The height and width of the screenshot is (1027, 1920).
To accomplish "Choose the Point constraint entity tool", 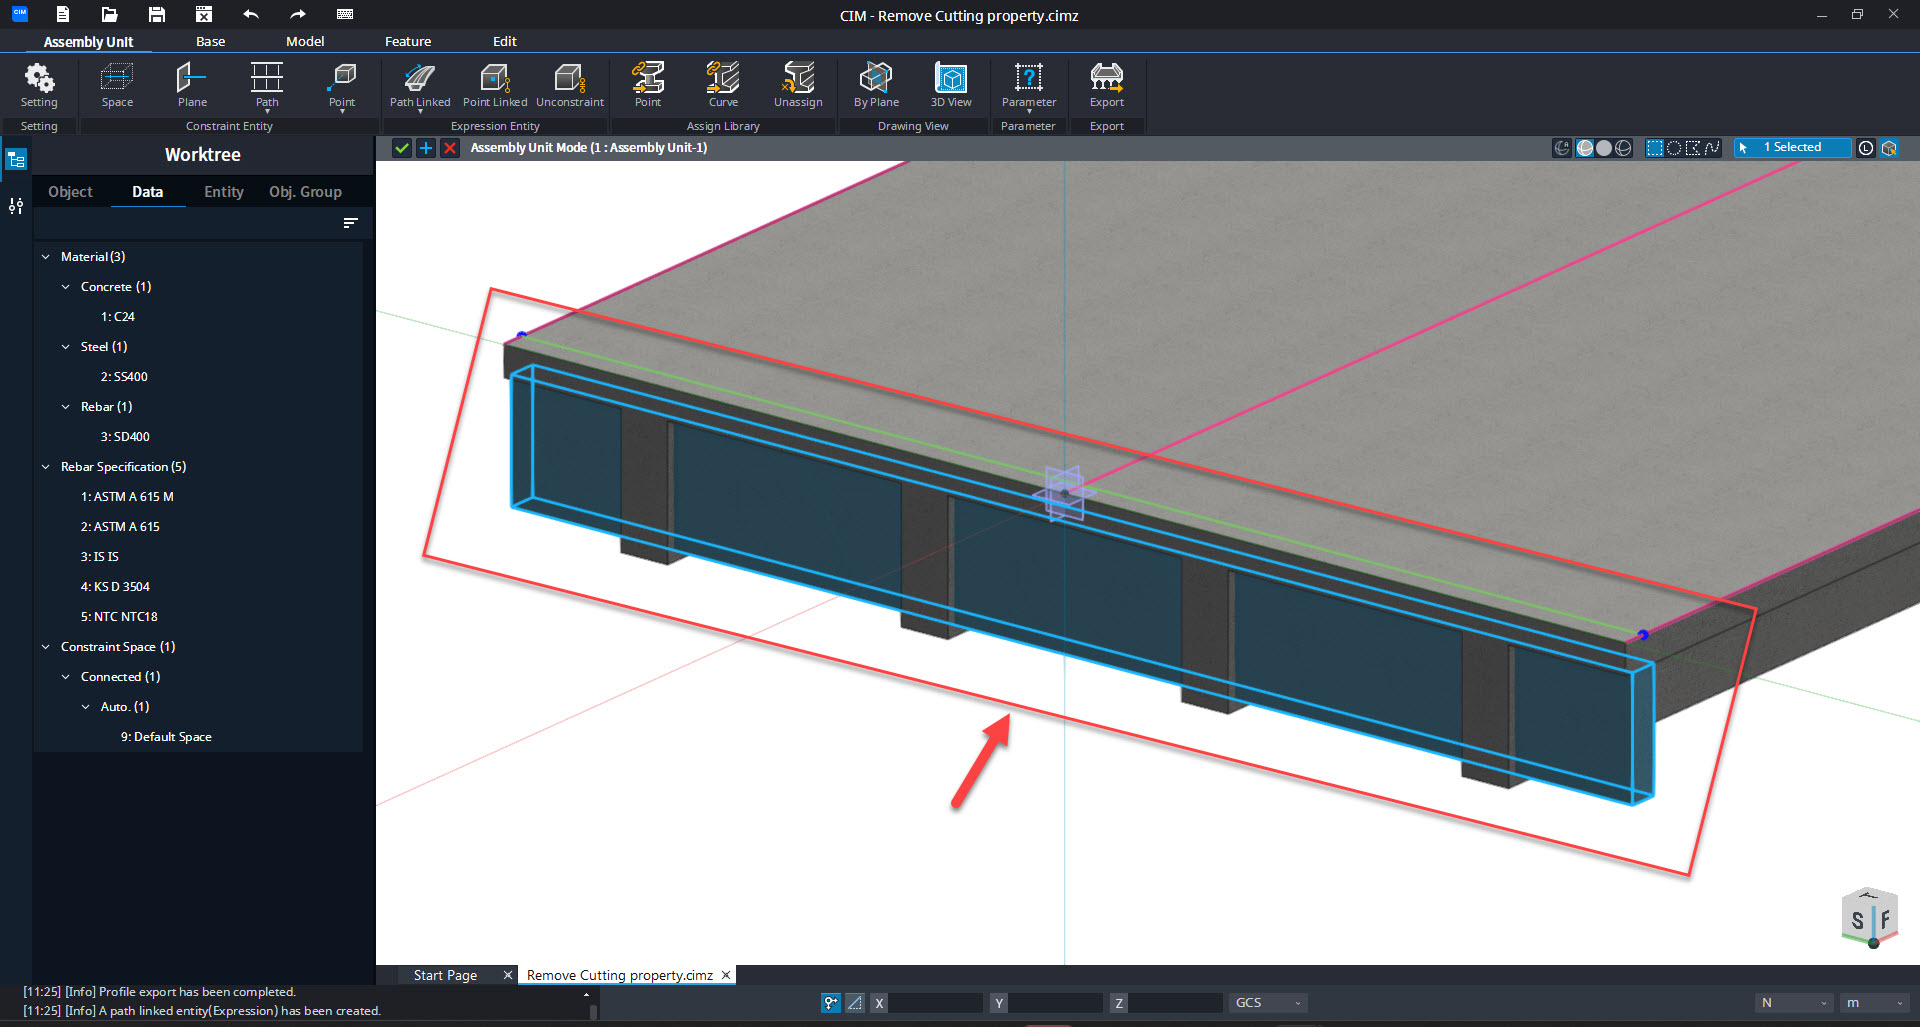I will pos(342,86).
